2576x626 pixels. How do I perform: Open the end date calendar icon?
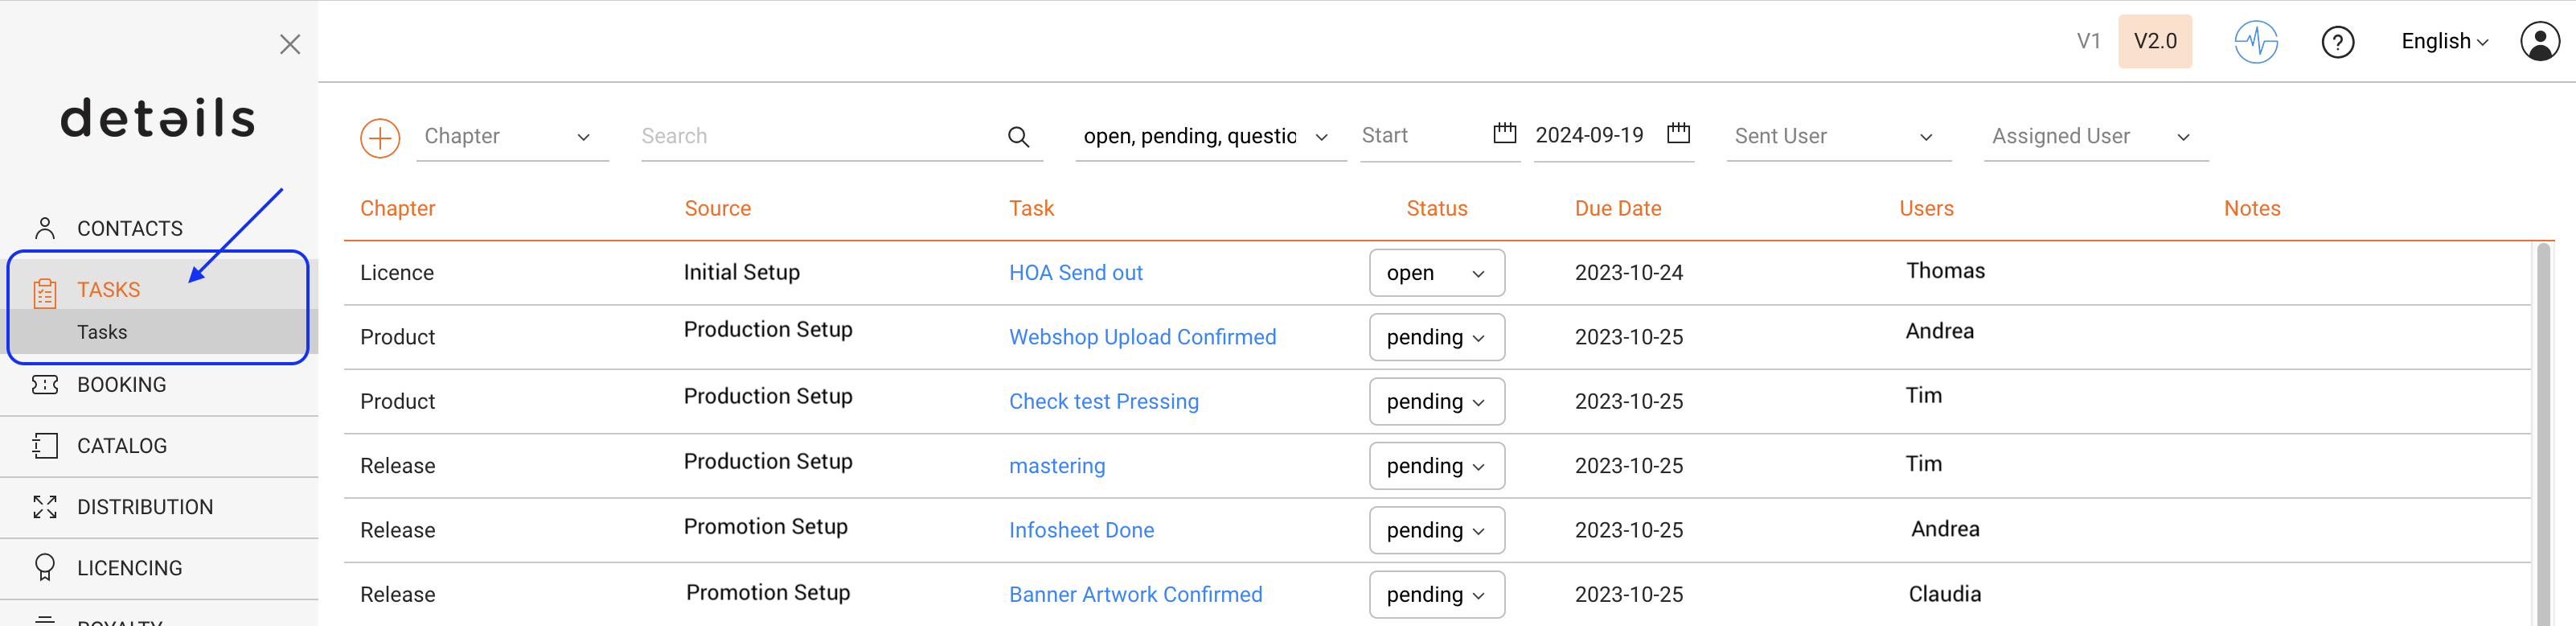click(x=1678, y=134)
